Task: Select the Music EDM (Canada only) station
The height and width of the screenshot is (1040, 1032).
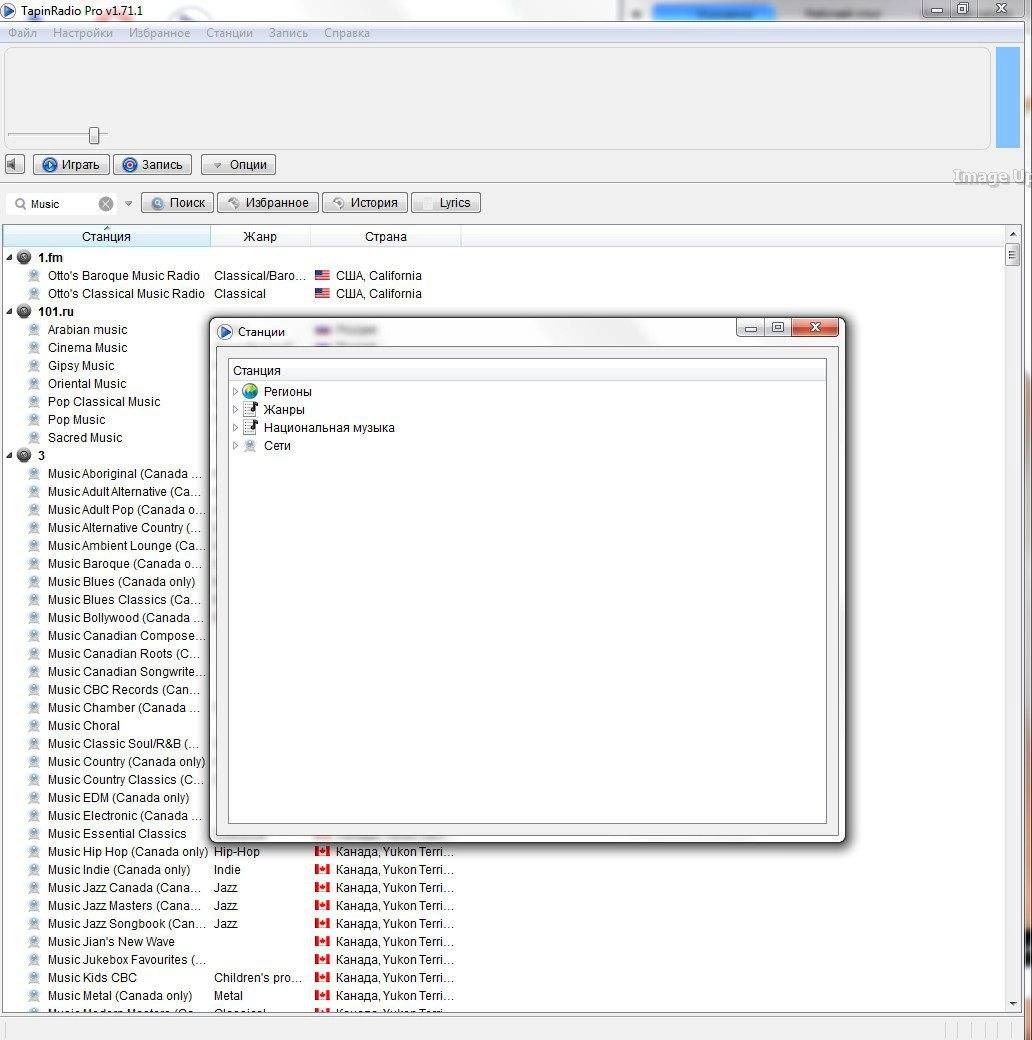Action: (x=118, y=798)
